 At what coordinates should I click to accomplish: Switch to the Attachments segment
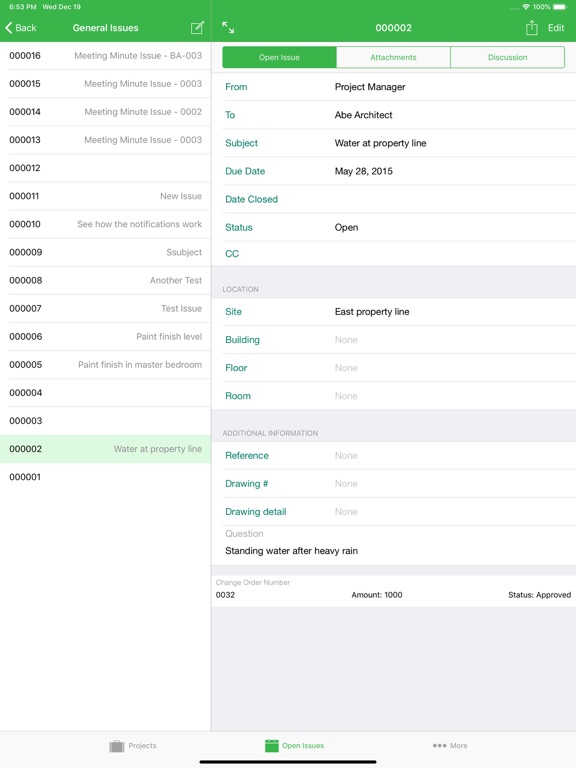(393, 57)
